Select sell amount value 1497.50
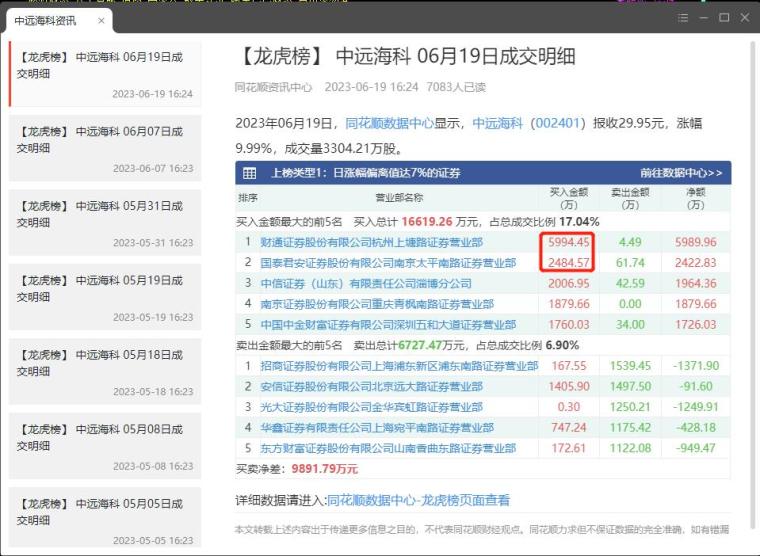This screenshot has width=760, height=556. pos(630,386)
